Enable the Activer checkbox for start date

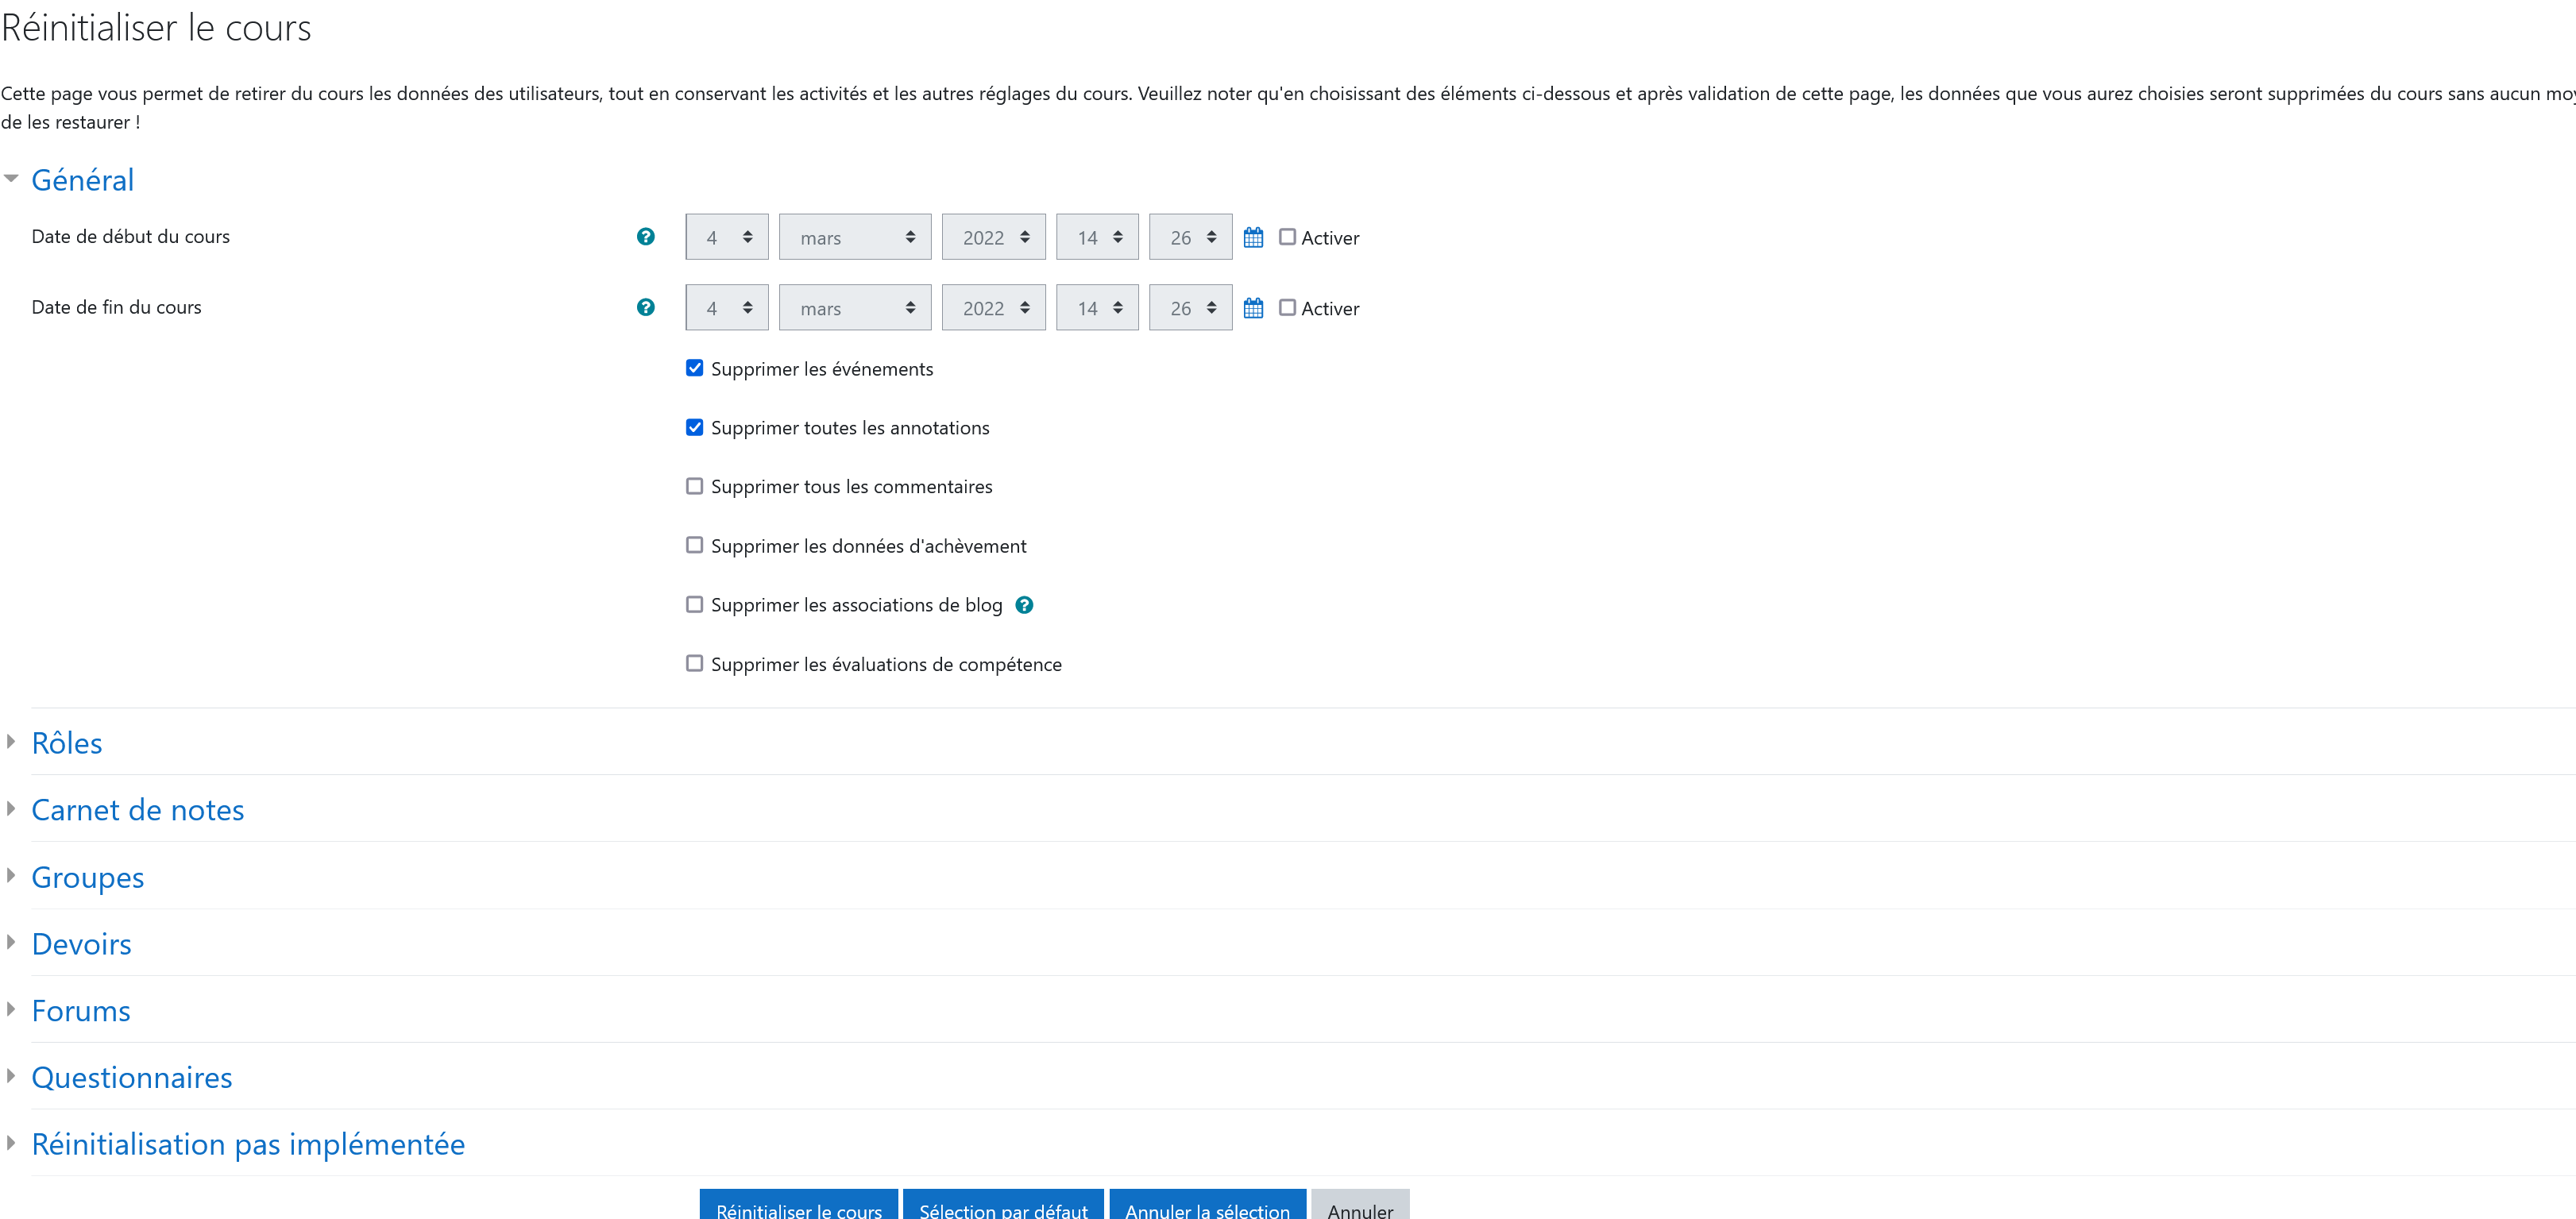click(1288, 237)
